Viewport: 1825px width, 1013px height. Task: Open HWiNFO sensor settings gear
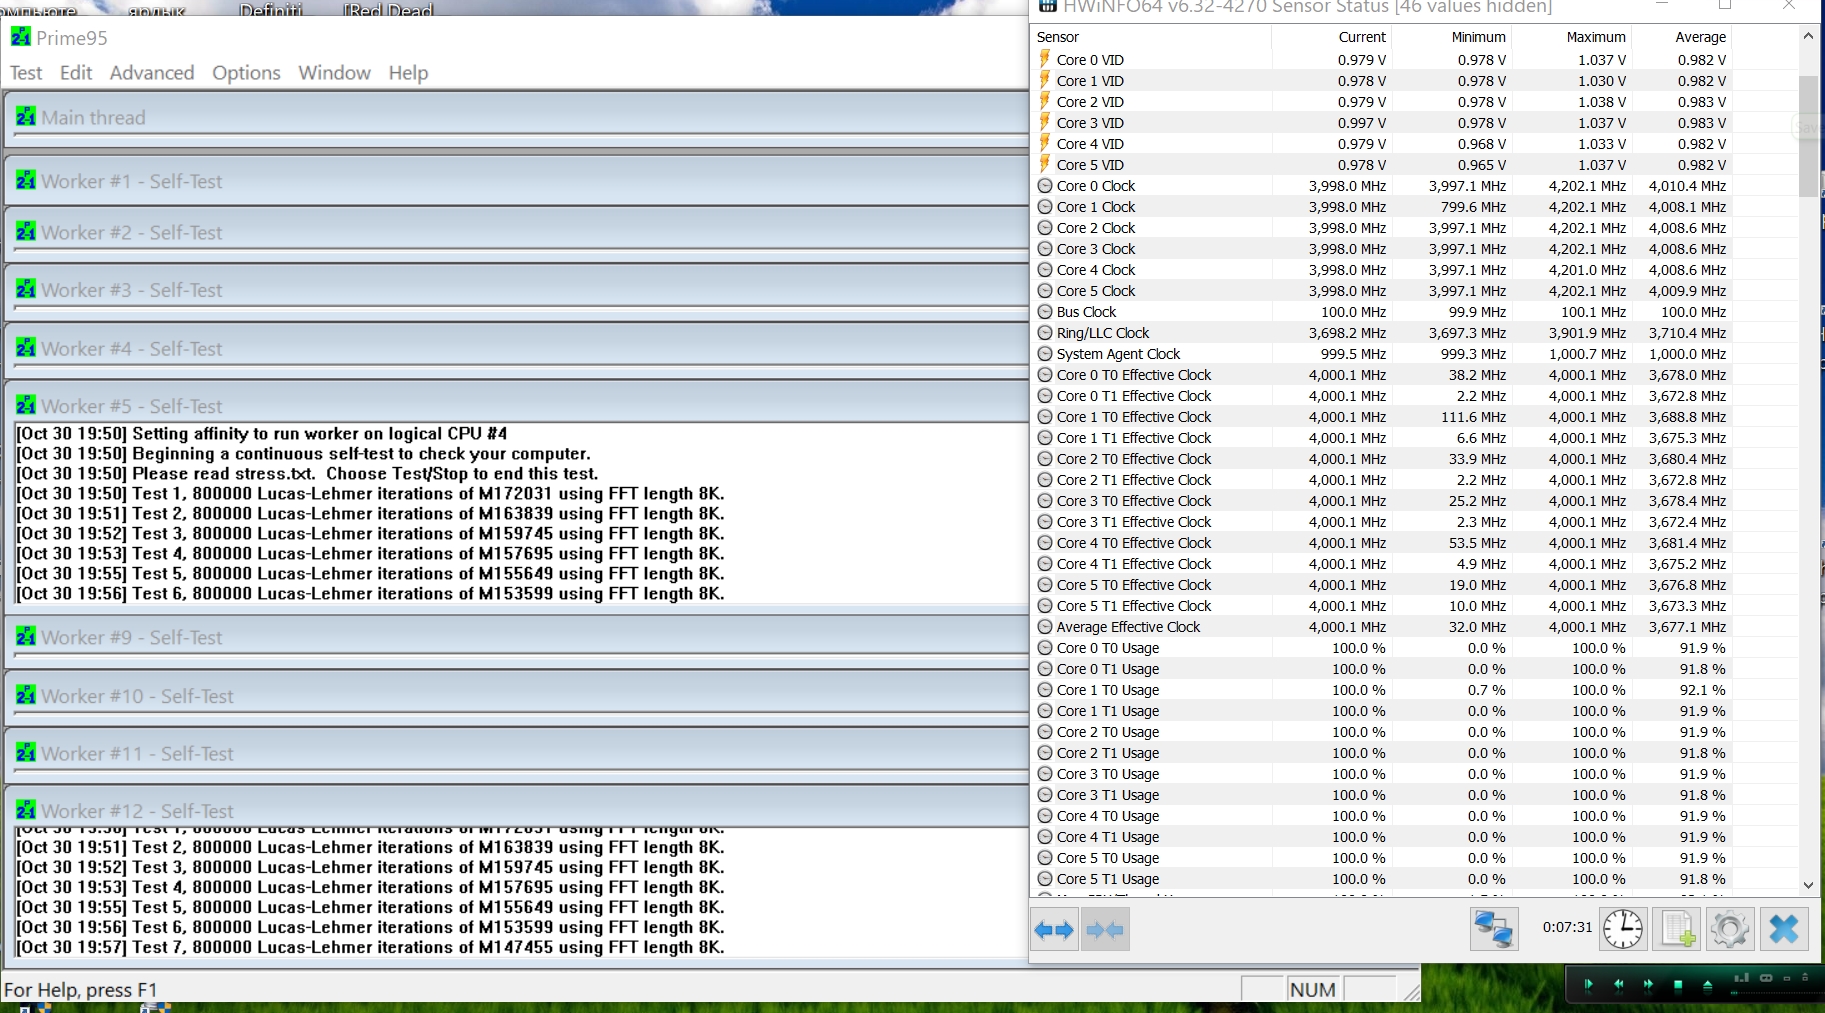(x=1730, y=929)
